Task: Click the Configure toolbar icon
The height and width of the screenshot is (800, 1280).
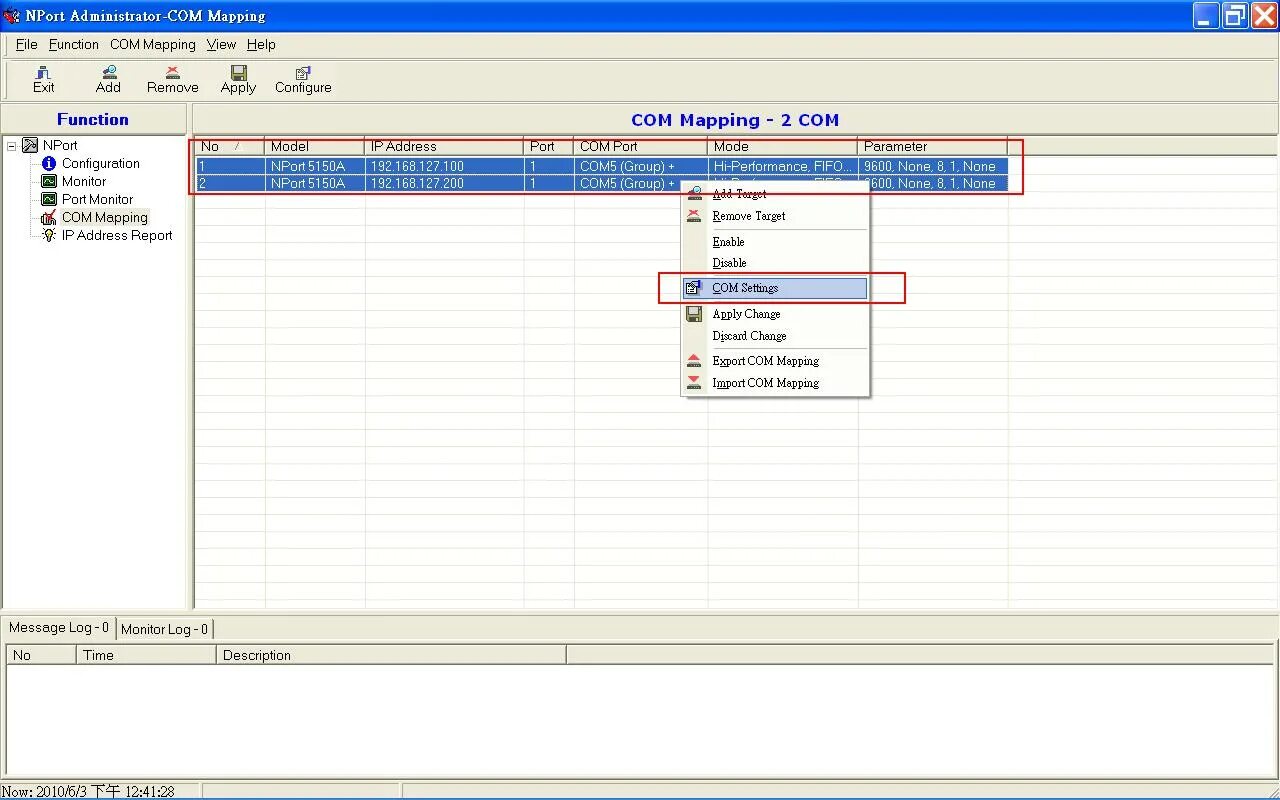Action: pyautogui.click(x=303, y=72)
